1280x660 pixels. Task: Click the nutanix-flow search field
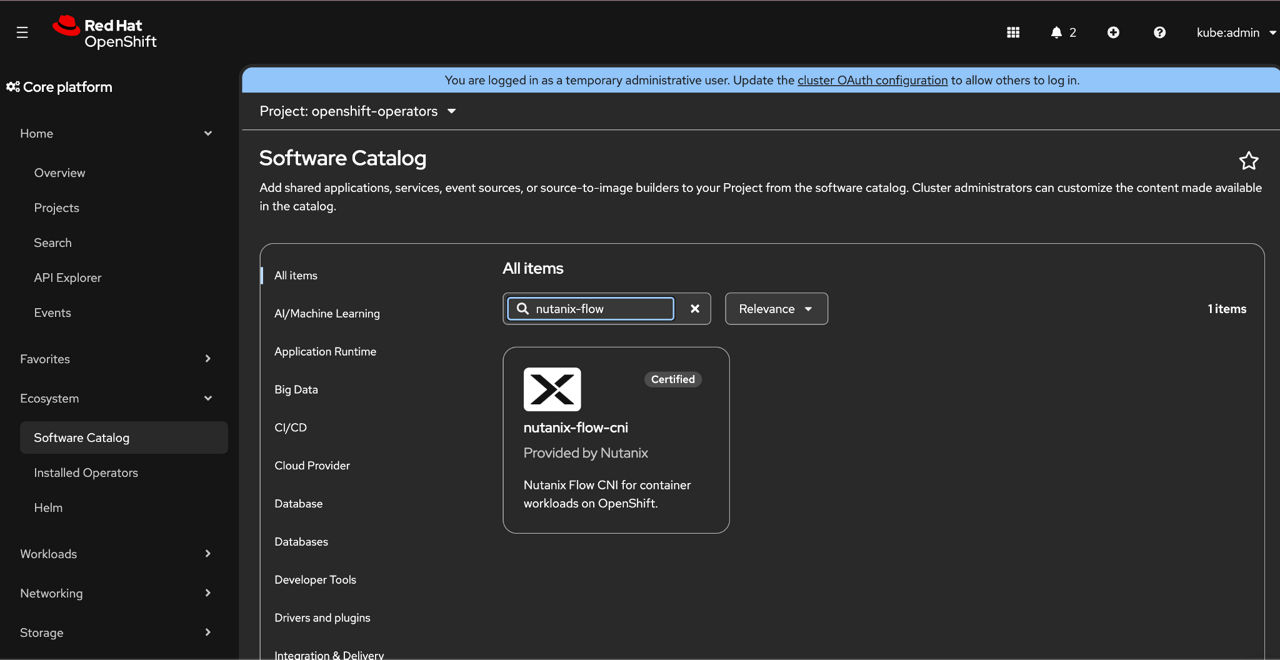tap(591, 309)
